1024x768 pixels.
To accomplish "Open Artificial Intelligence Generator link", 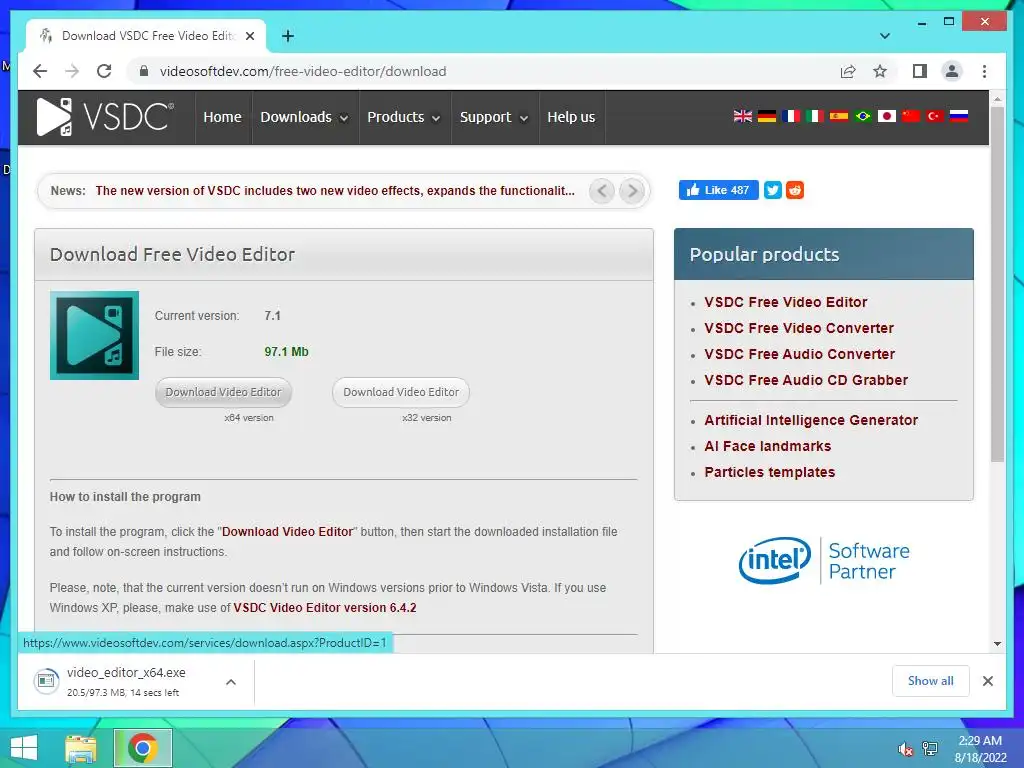I will pyautogui.click(x=811, y=420).
